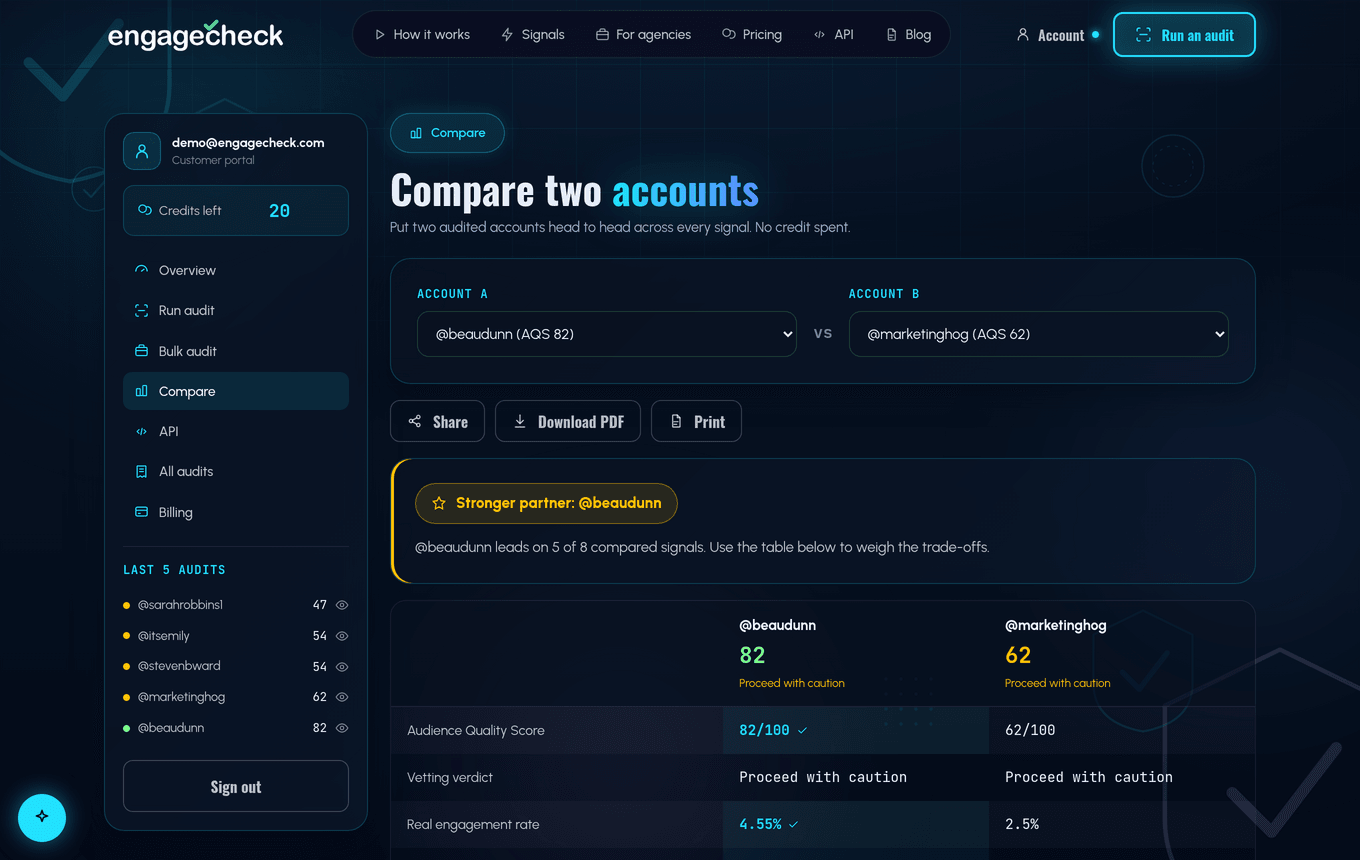This screenshot has width=1360, height=860.
Task: Open @beaudunn in last audits list
Action: [171, 728]
